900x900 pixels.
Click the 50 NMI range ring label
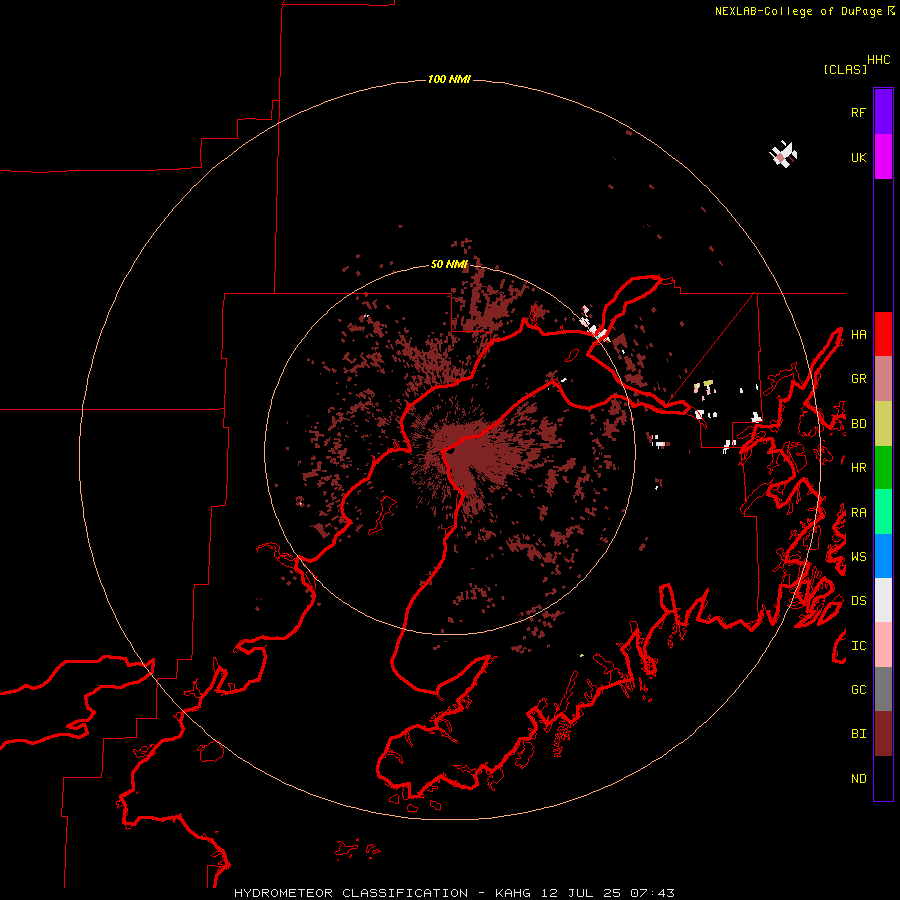449,264
